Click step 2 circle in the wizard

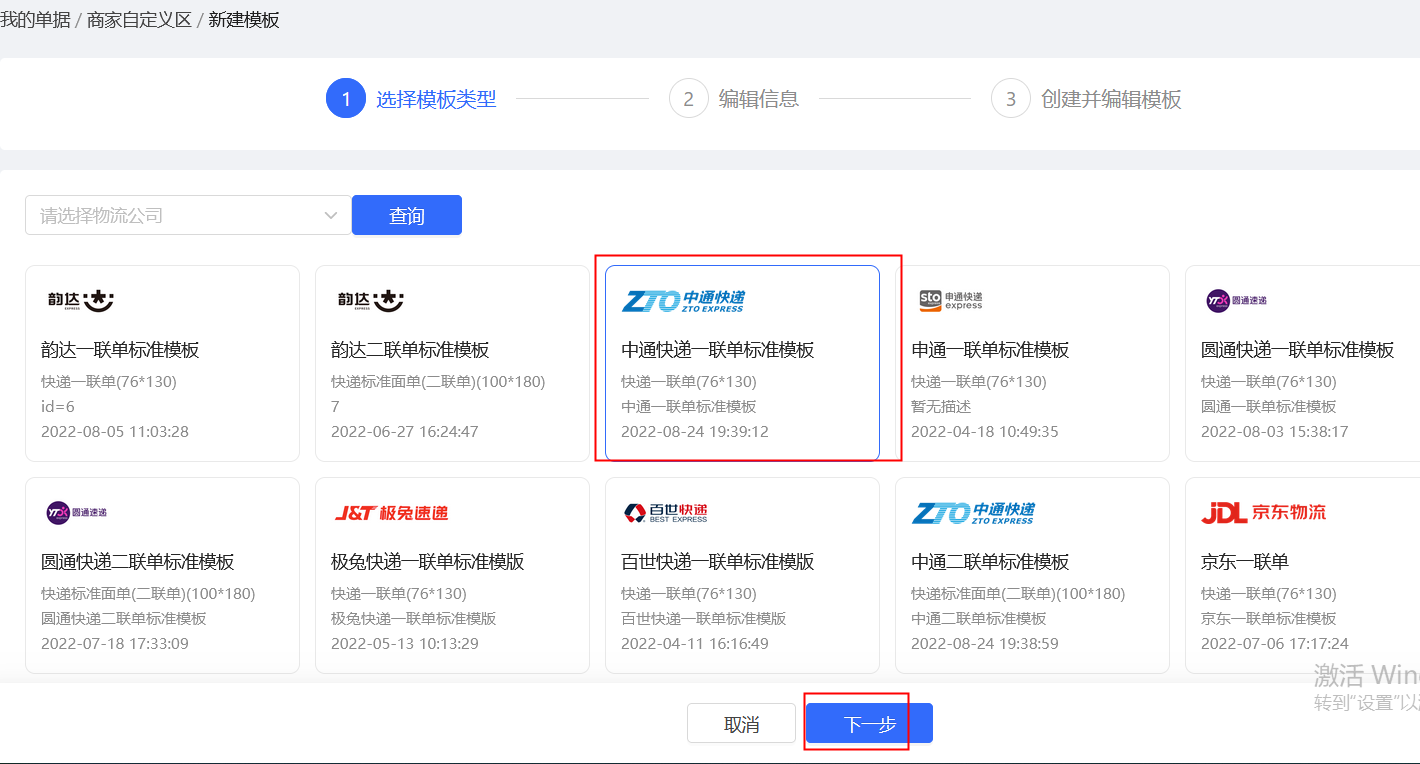coord(688,99)
